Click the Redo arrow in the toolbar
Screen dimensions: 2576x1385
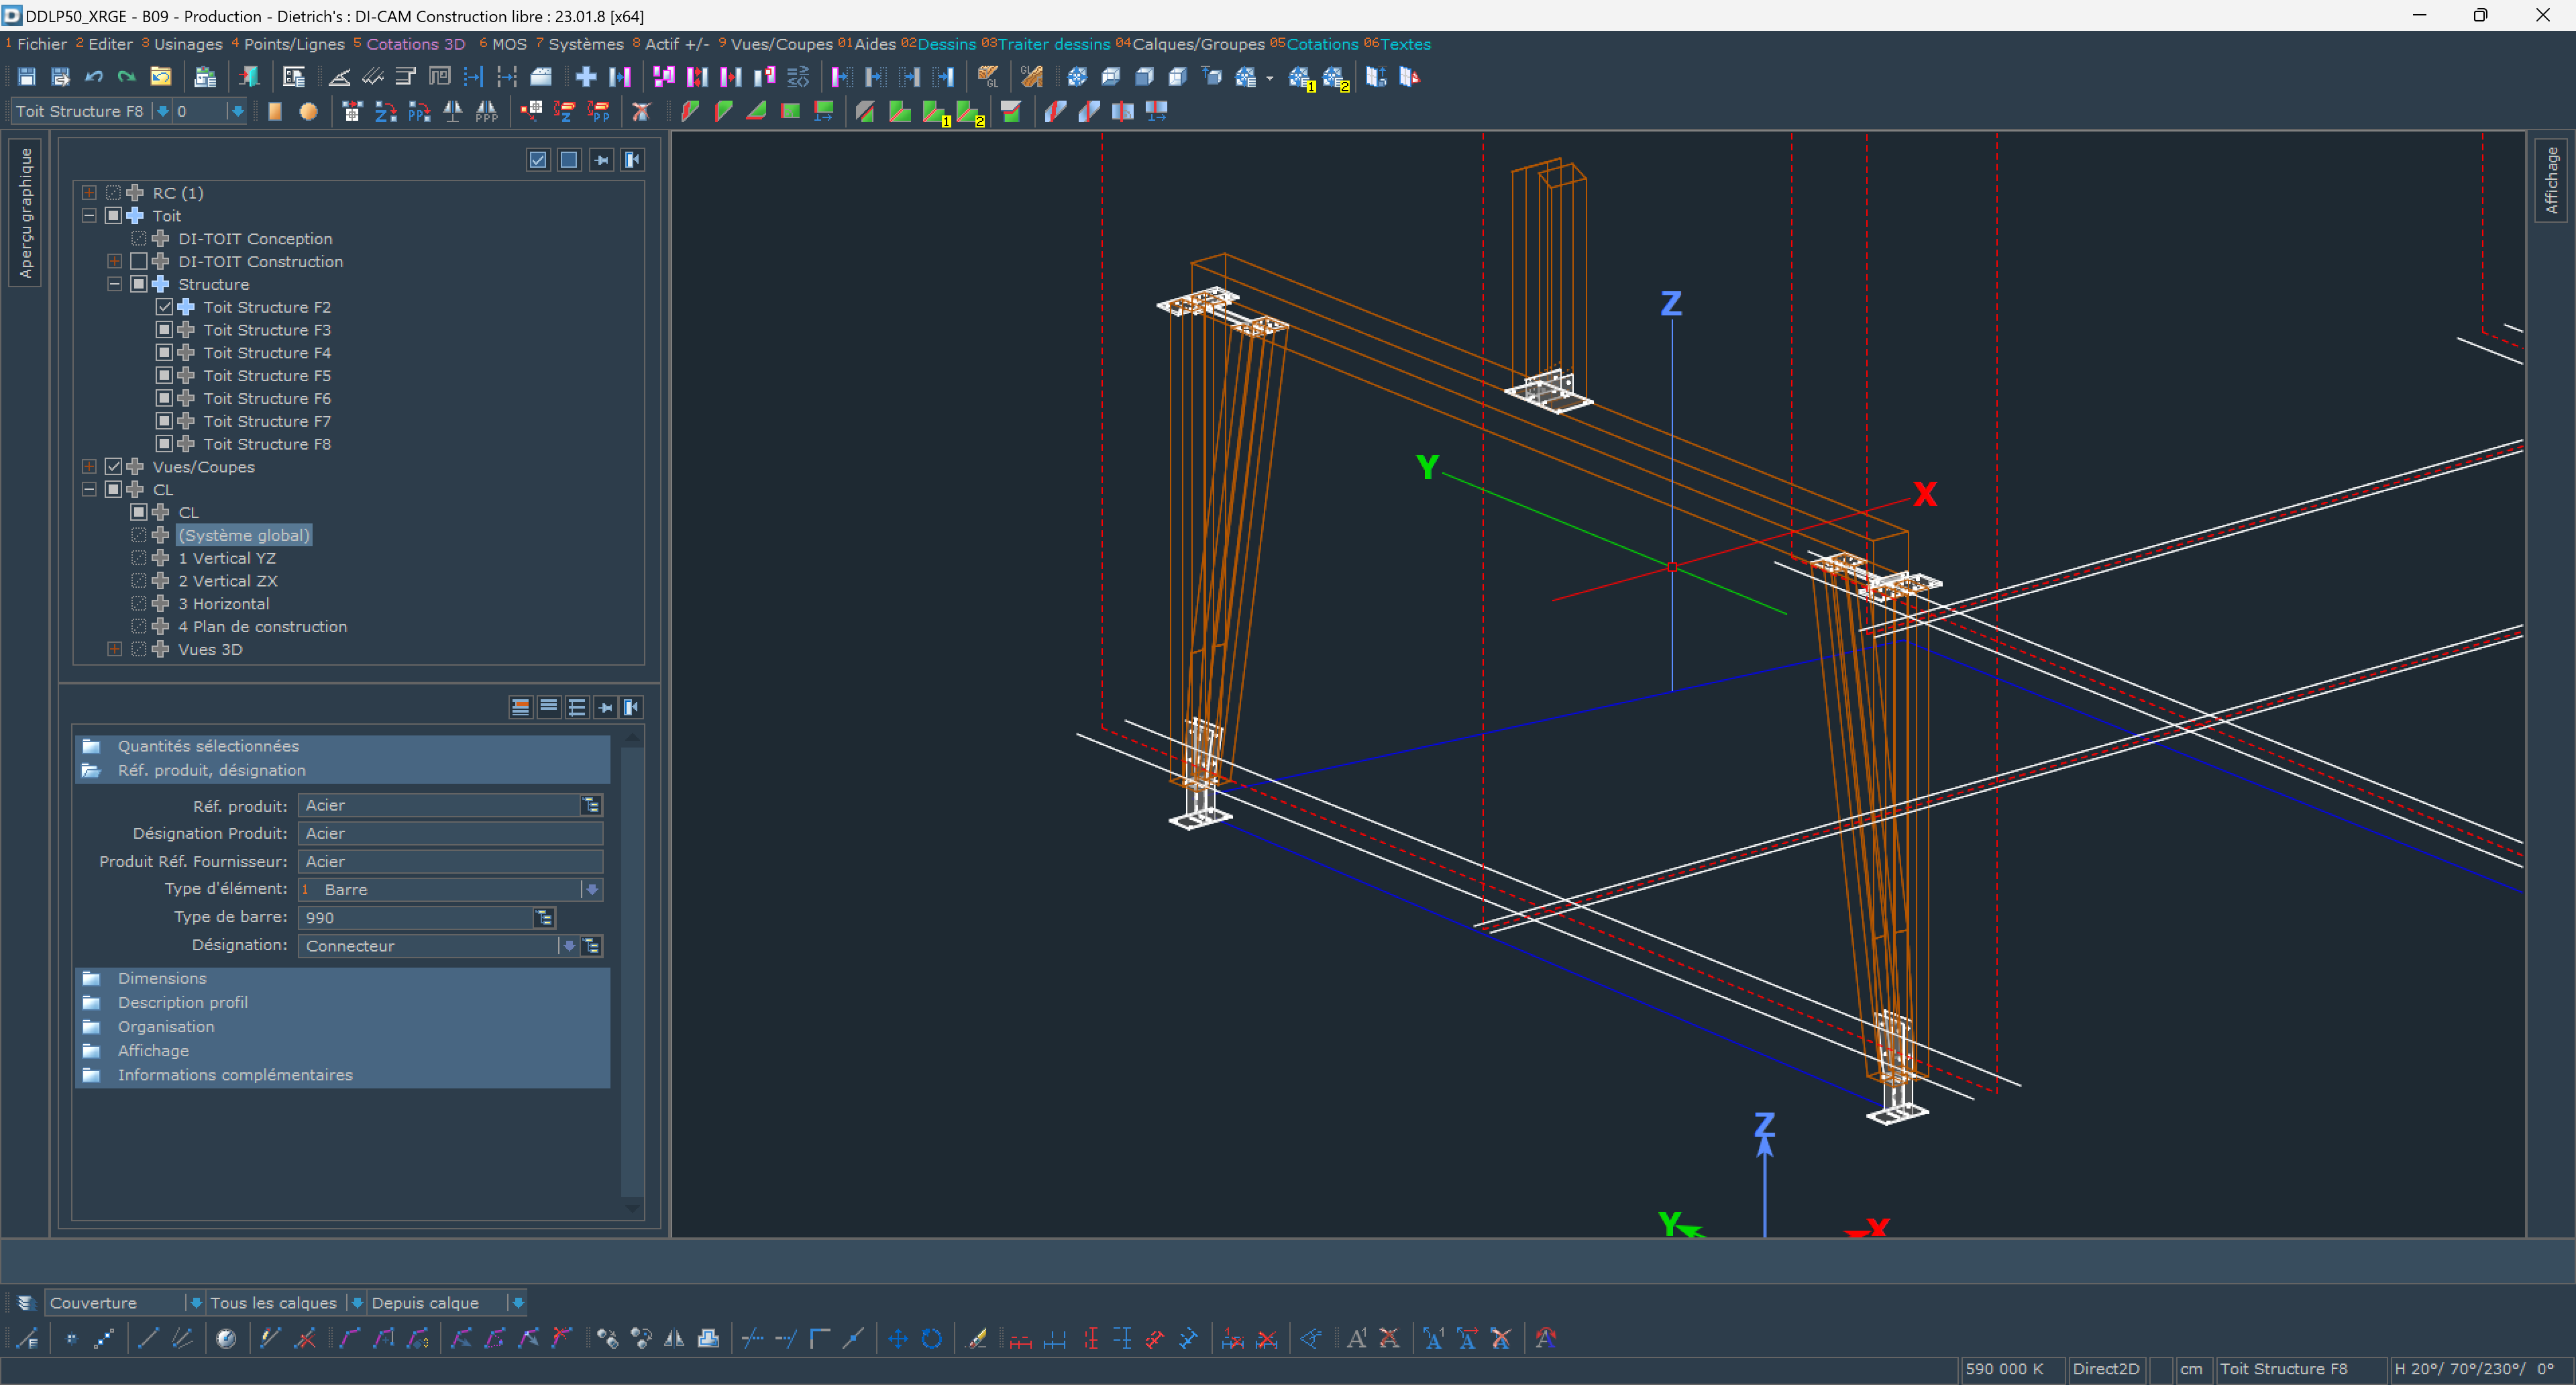(126, 77)
